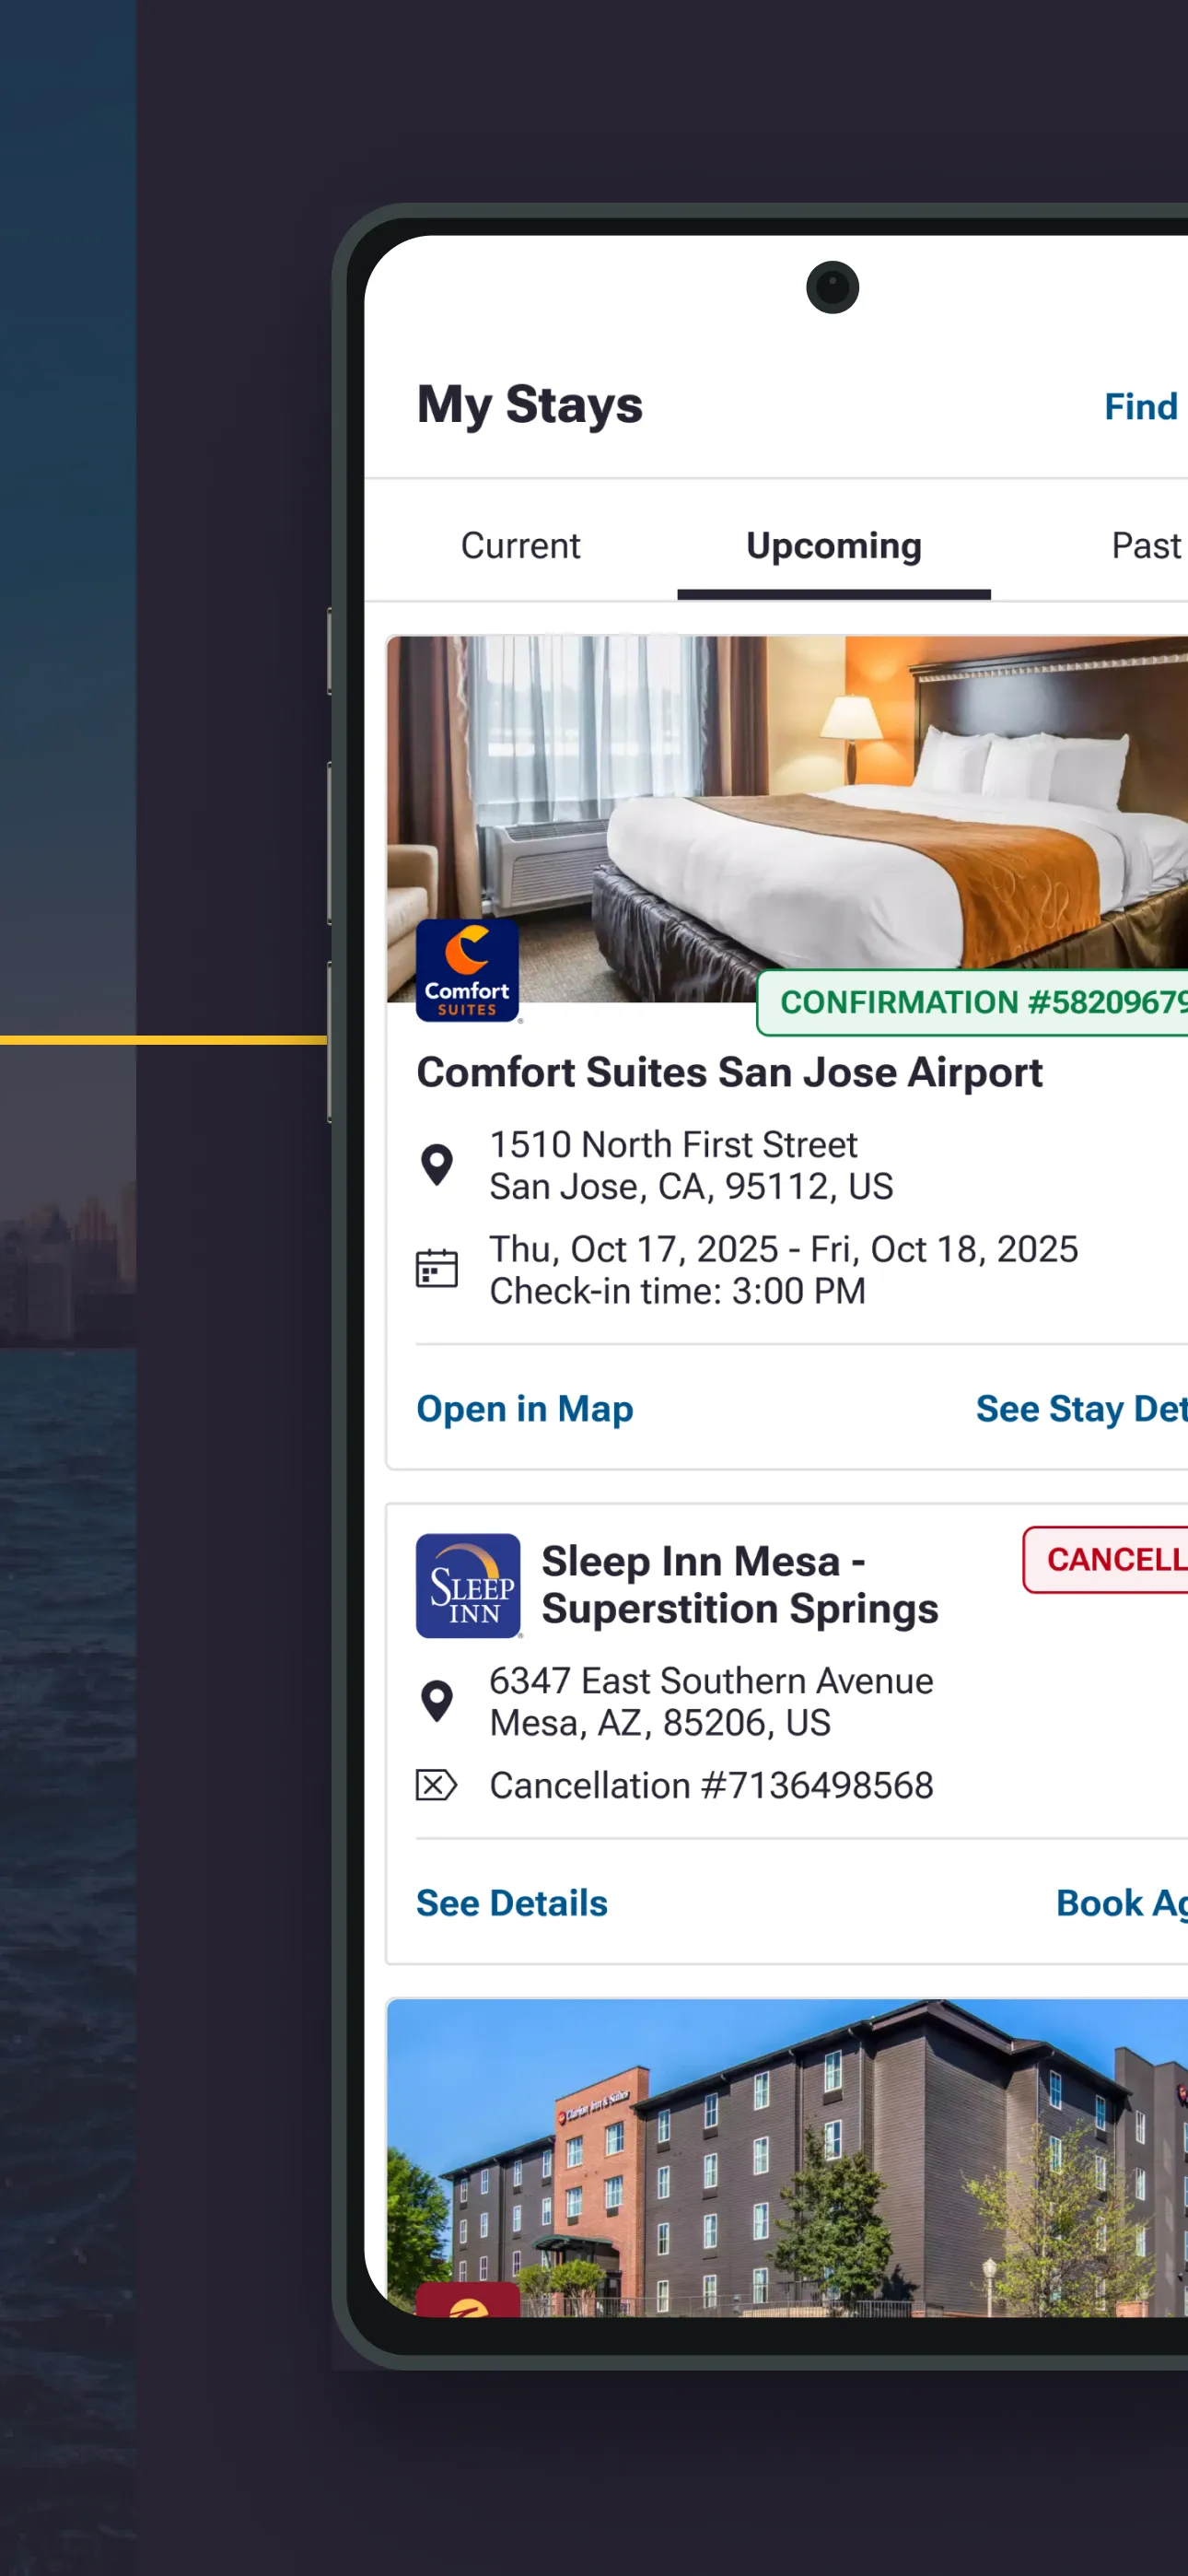Open See Details for Sleep Inn Mesa

point(511,1903)
